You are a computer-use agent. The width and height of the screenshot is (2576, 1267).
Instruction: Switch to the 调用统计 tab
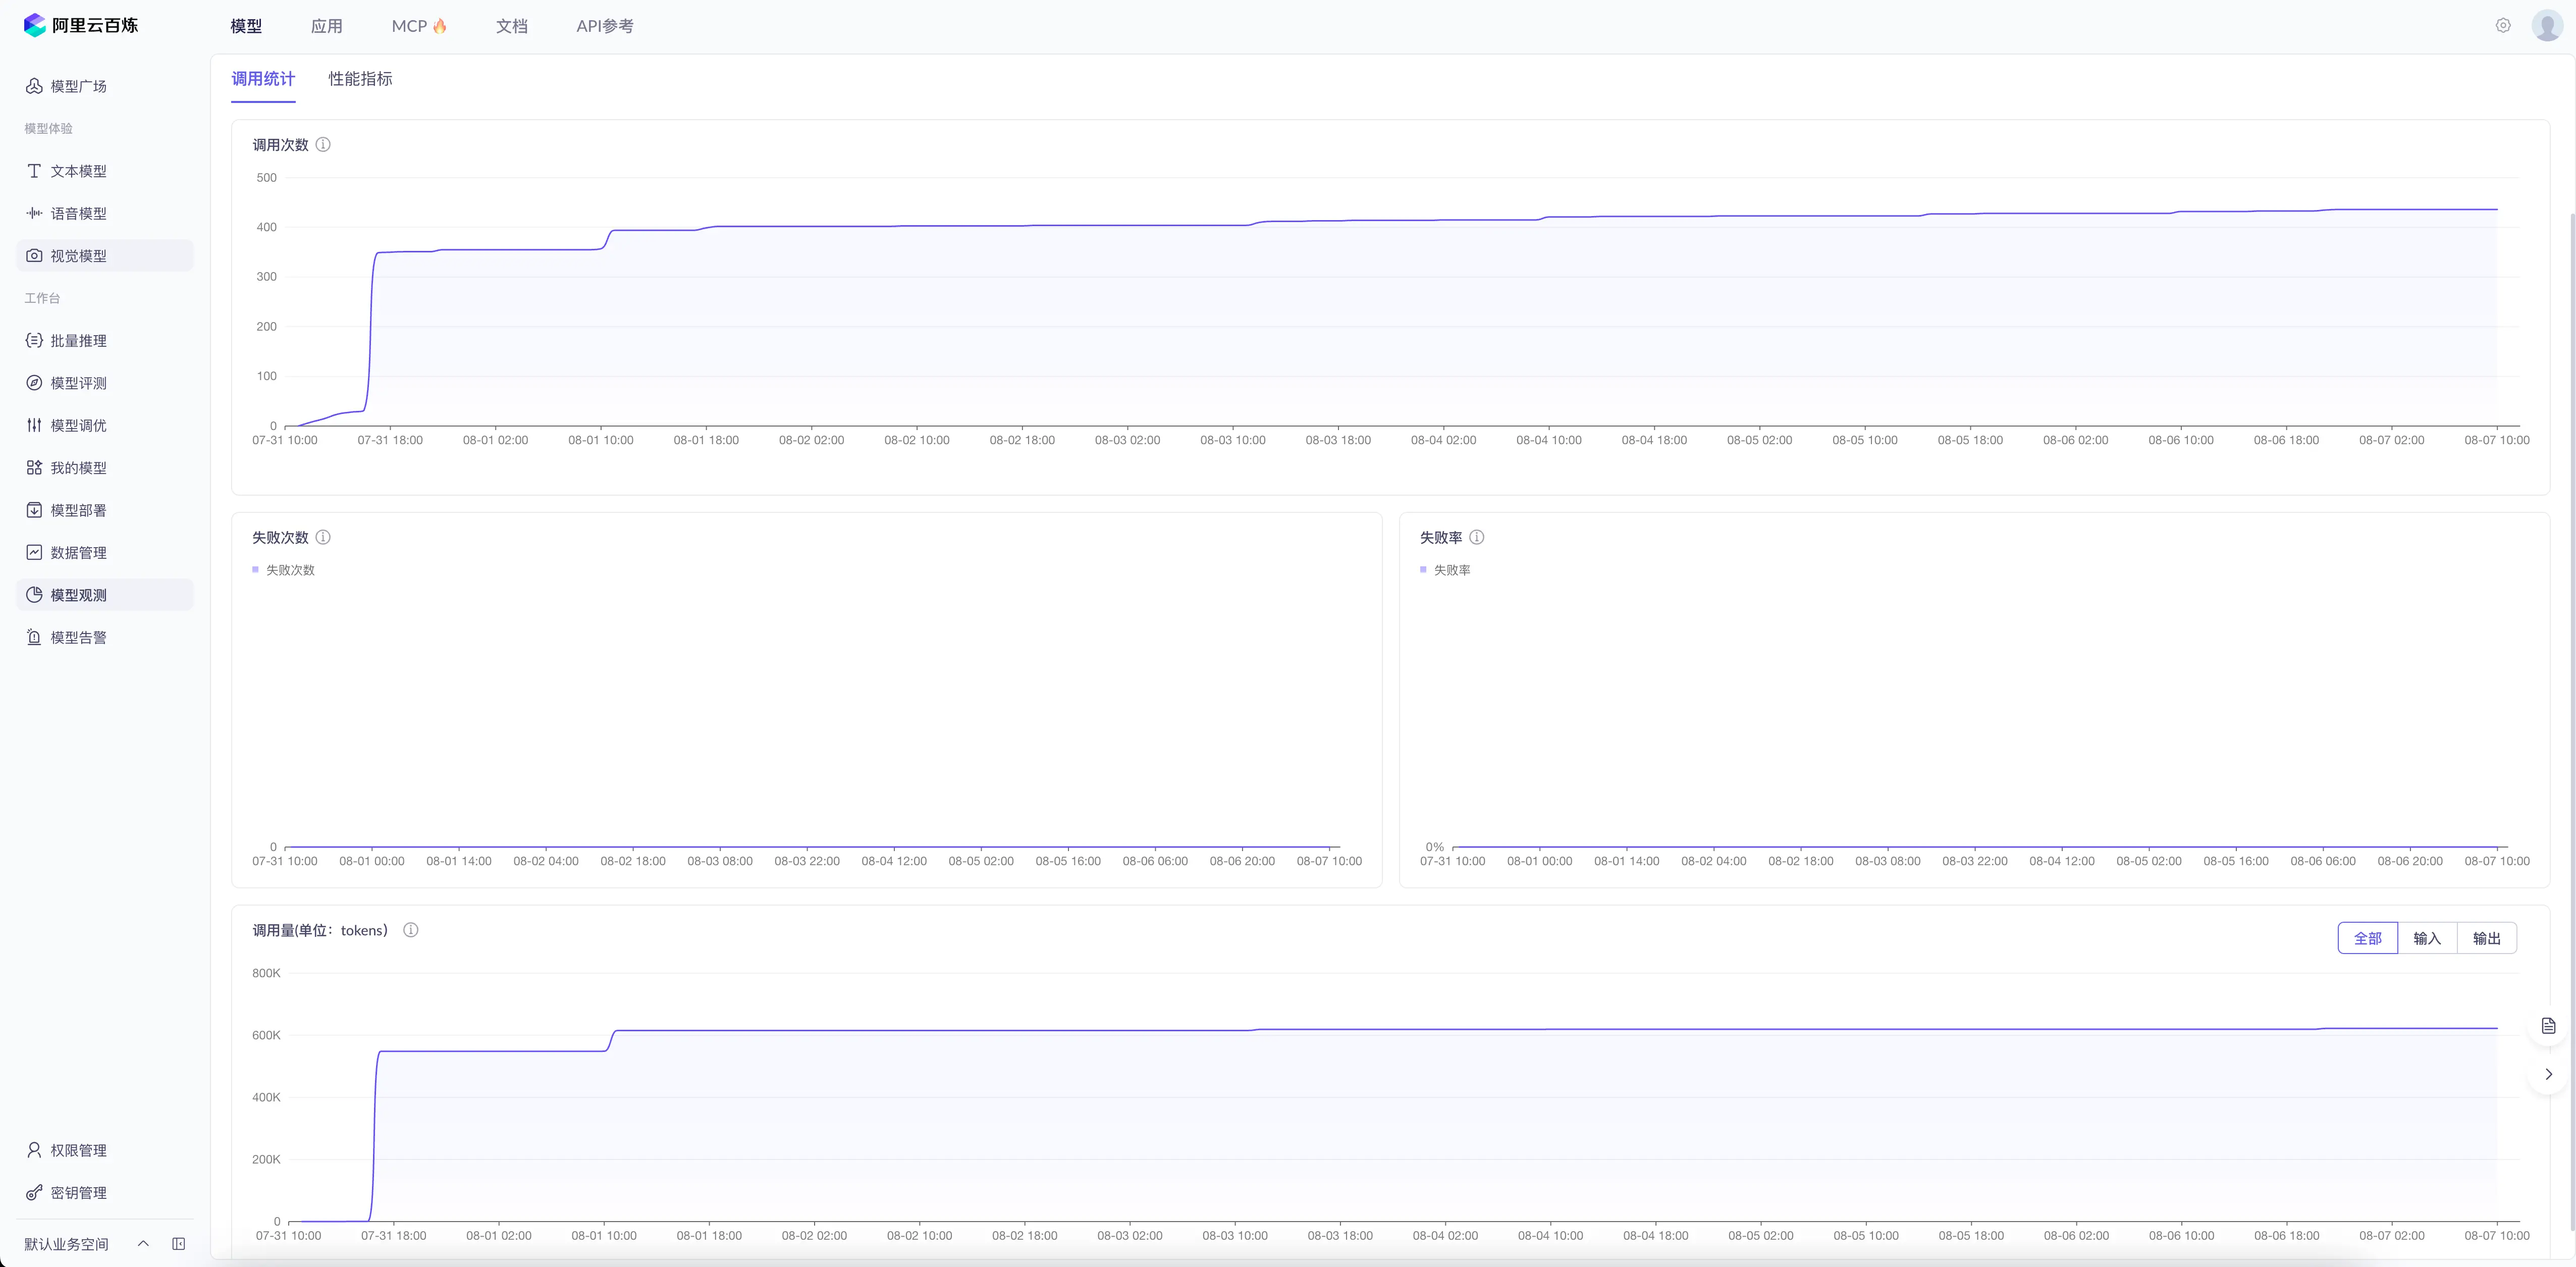(x=263, y=79)
